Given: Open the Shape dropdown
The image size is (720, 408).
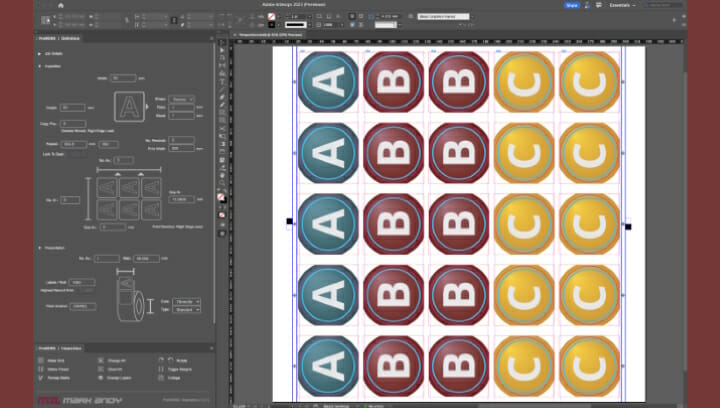Looking at the screenshot, I should [x=181, y=99].
